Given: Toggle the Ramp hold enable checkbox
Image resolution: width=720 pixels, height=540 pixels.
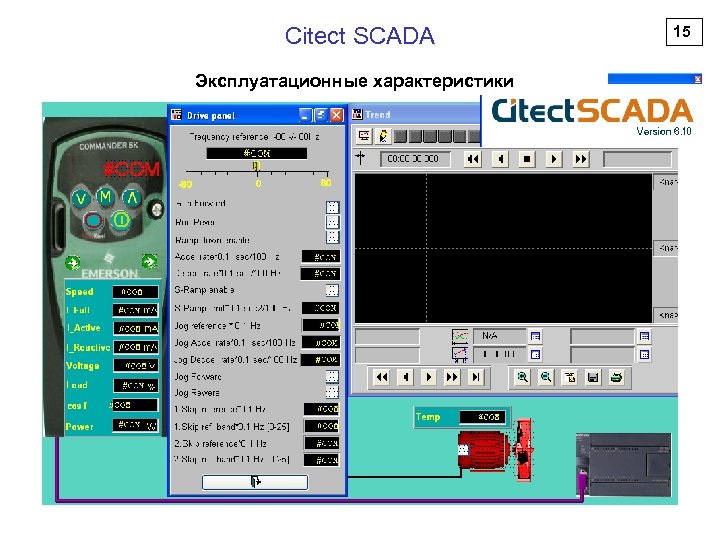Looking at the screenshot, I should [332, 237].
